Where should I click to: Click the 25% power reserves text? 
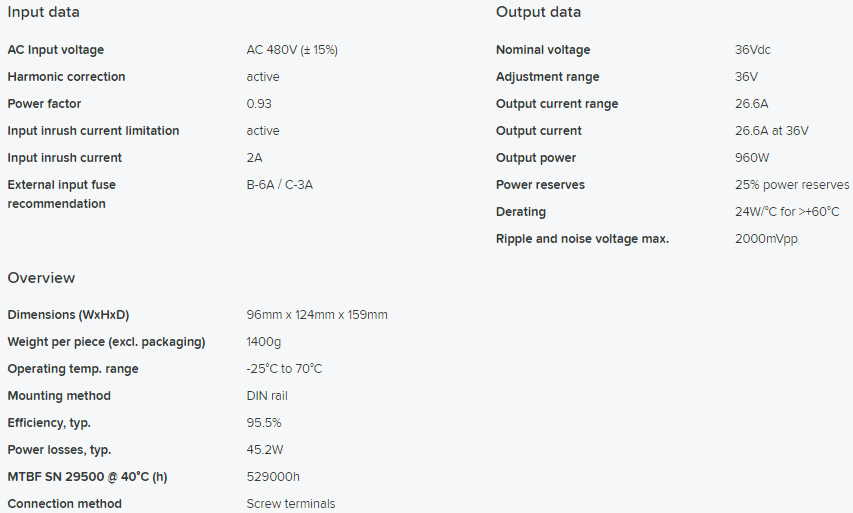coord(792,185)
